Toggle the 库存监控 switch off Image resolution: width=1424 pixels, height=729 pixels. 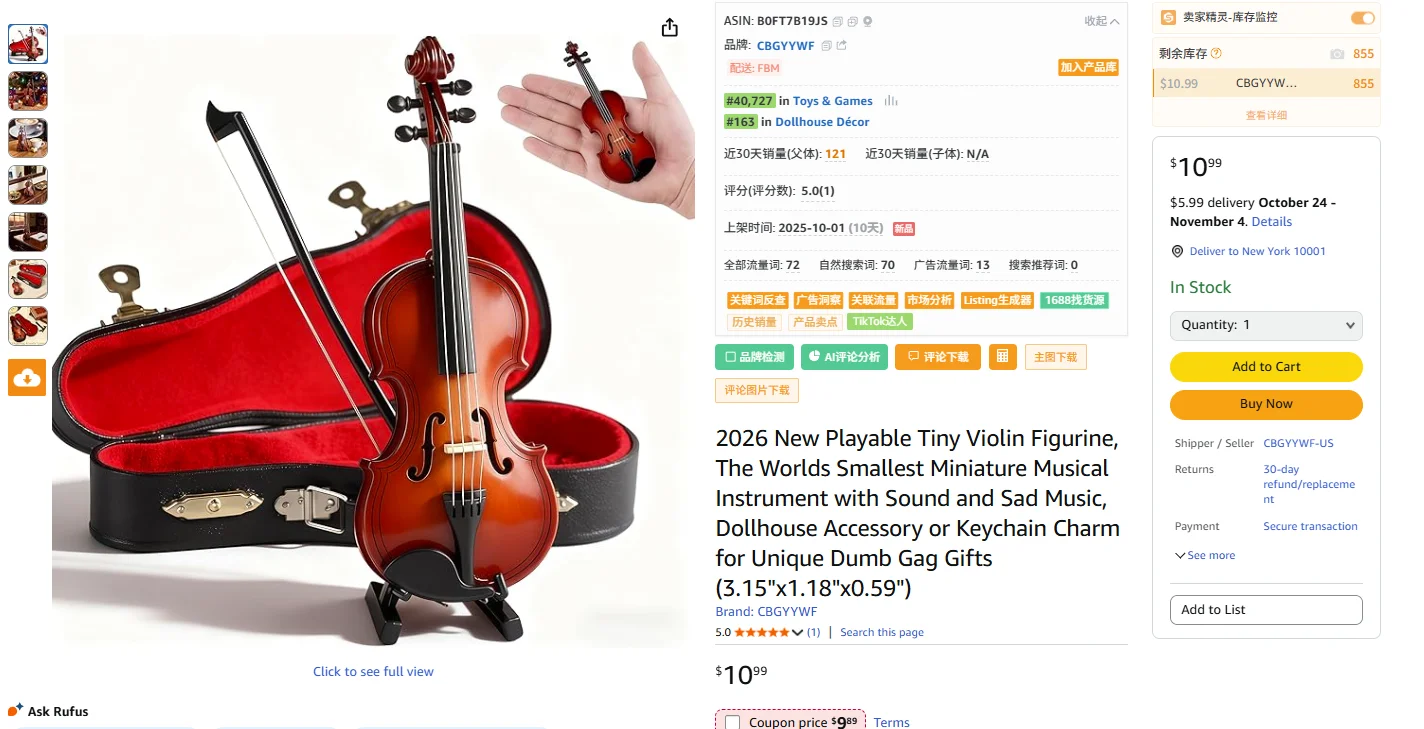point(1363,18)
